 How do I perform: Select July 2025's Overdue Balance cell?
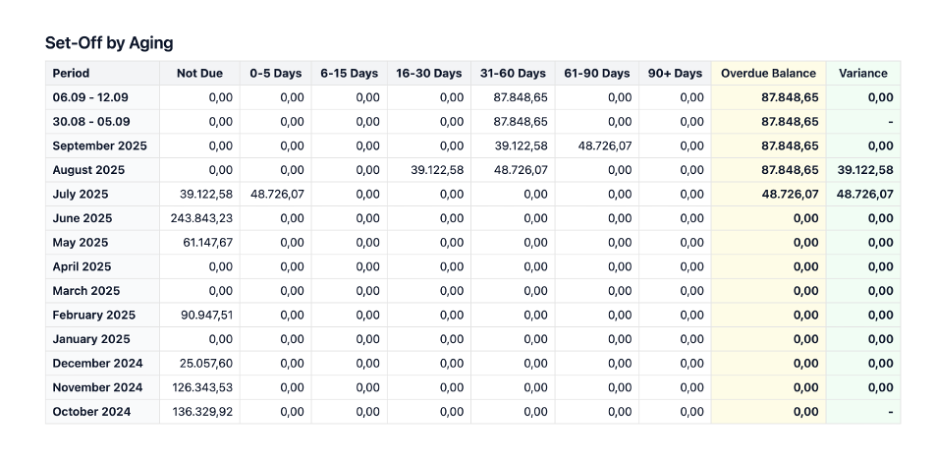pos(790,194)
